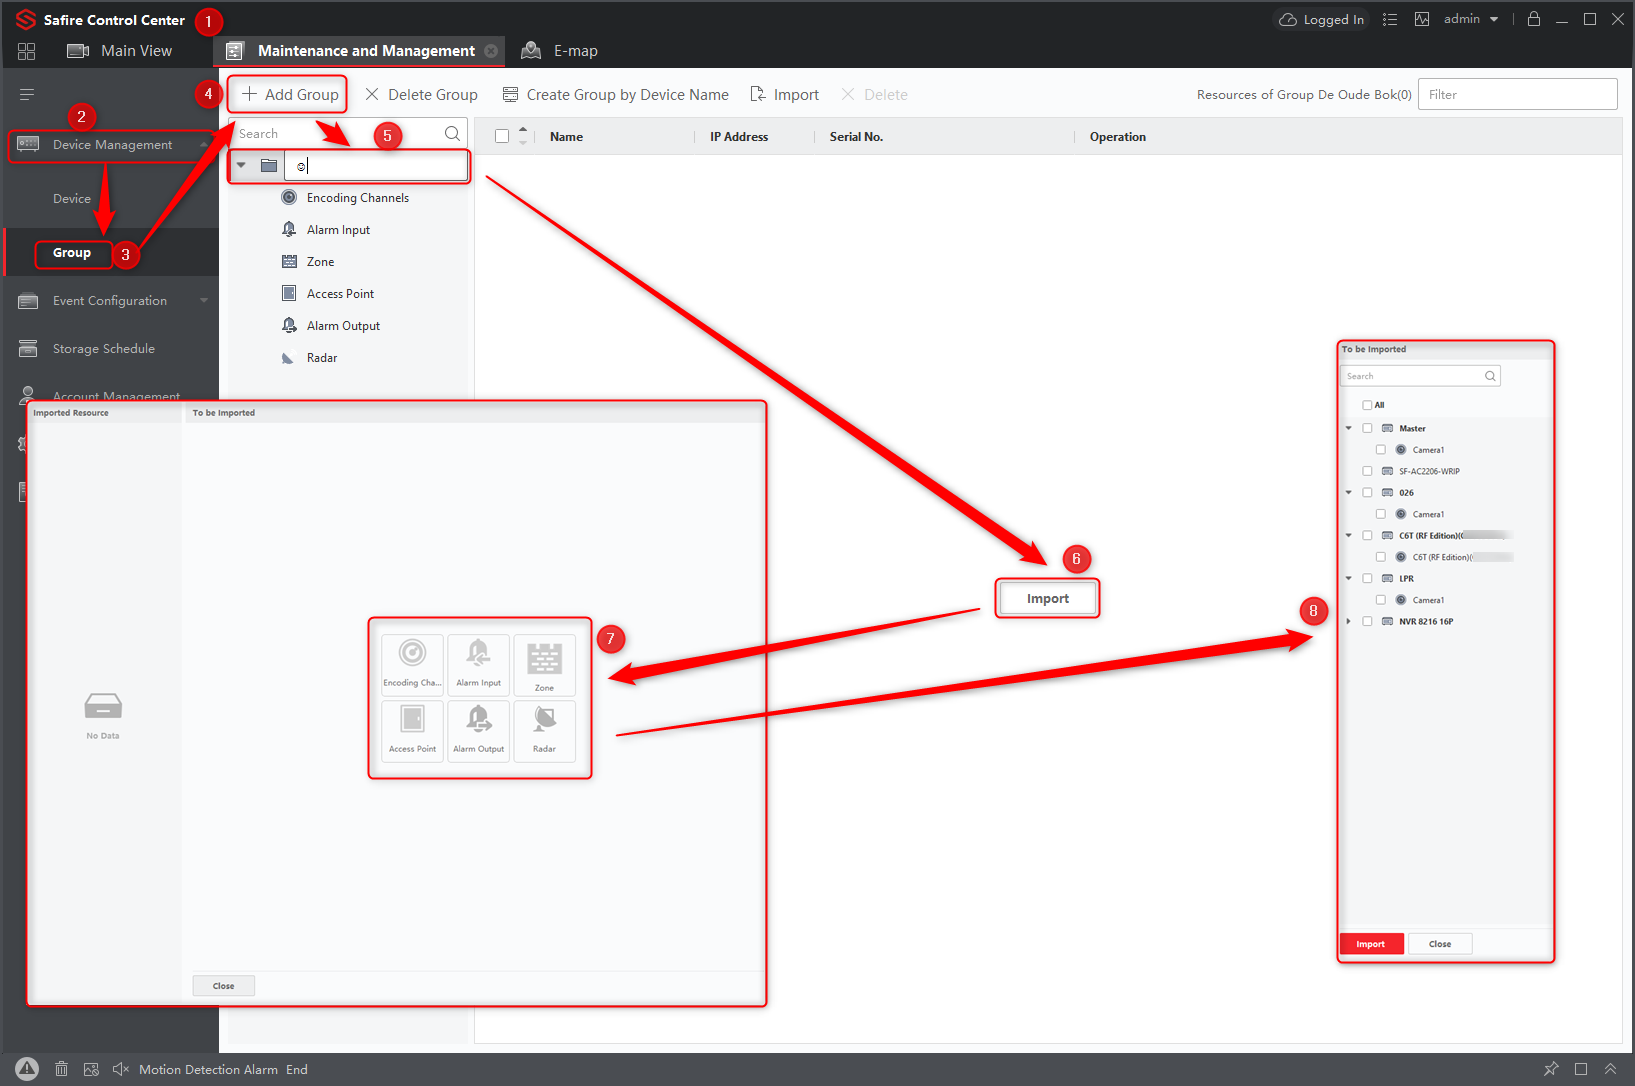Clear alarms with the trash icon

[61, 1069]
